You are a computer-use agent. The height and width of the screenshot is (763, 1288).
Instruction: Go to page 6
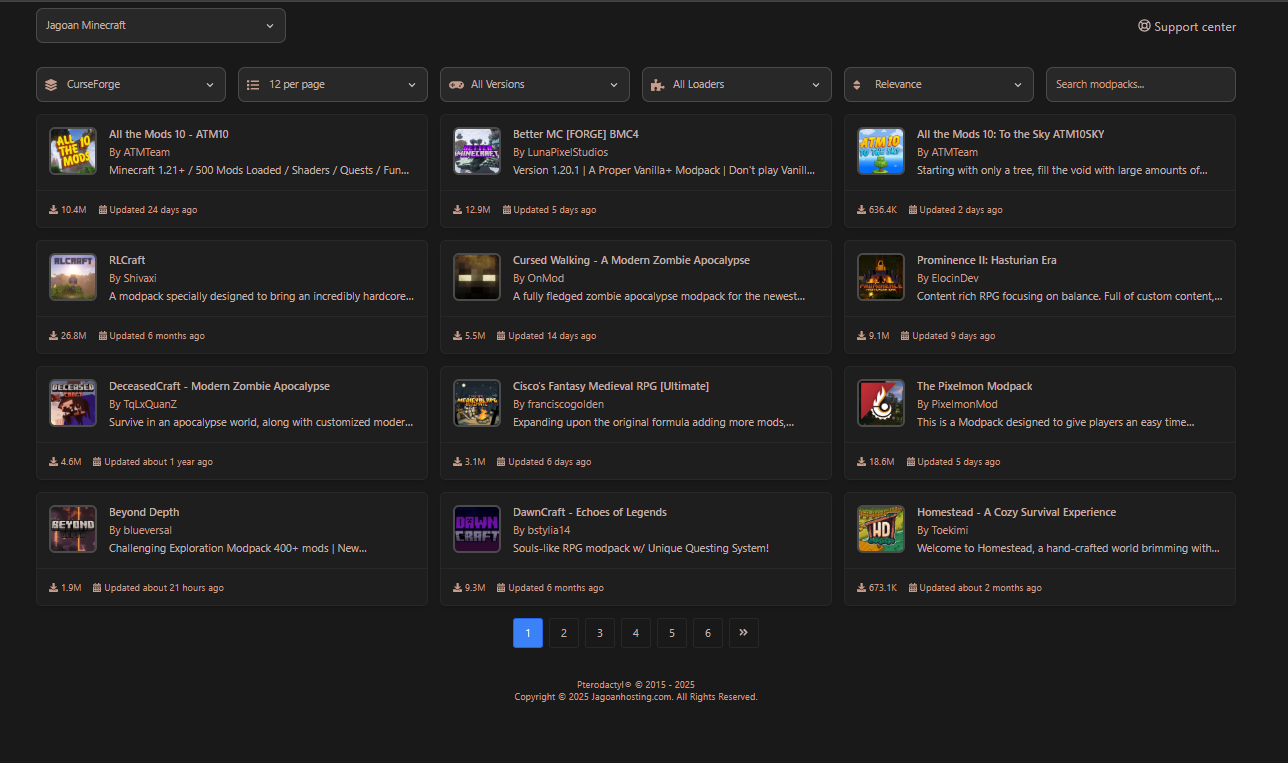(708, 633)
